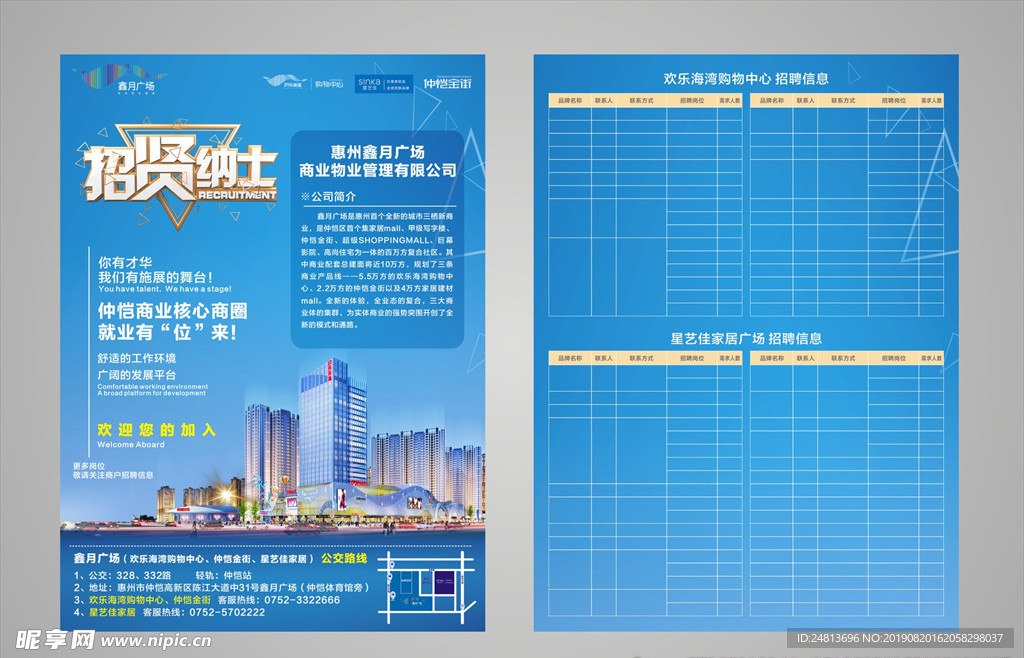Select the 惠州鑫月广场 company title

(377, 152)
